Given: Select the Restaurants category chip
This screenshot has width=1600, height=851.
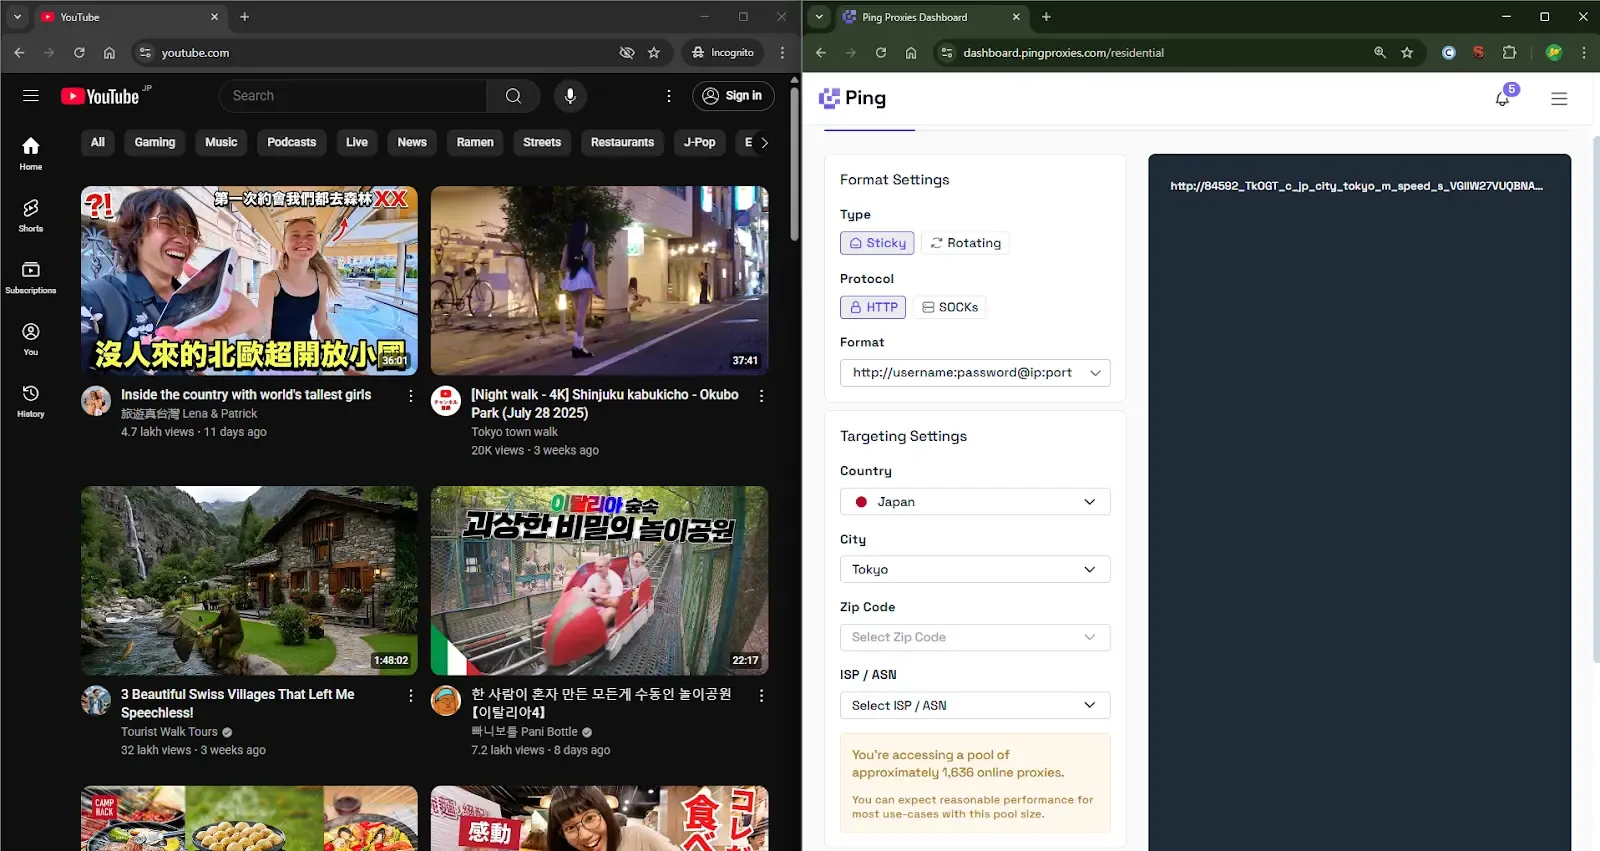Looking at the screenshot, I should tap(622, 142).
